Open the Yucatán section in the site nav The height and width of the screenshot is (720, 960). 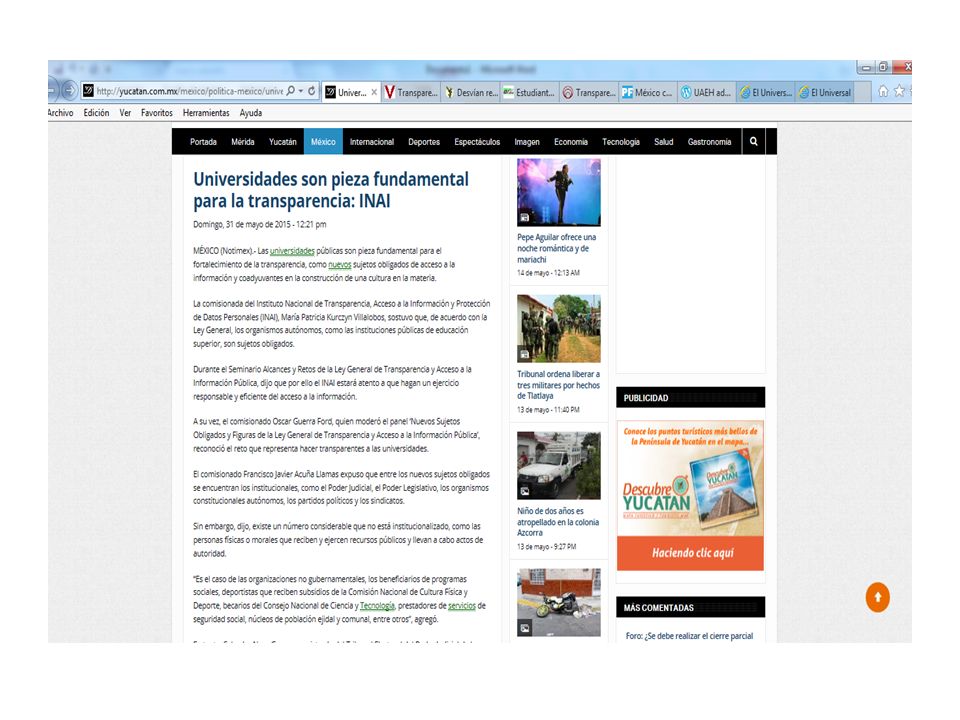[x=282, y=141]
